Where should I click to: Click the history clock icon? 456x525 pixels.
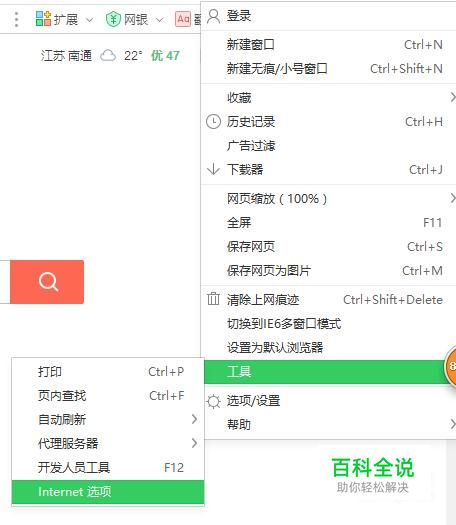213,122
